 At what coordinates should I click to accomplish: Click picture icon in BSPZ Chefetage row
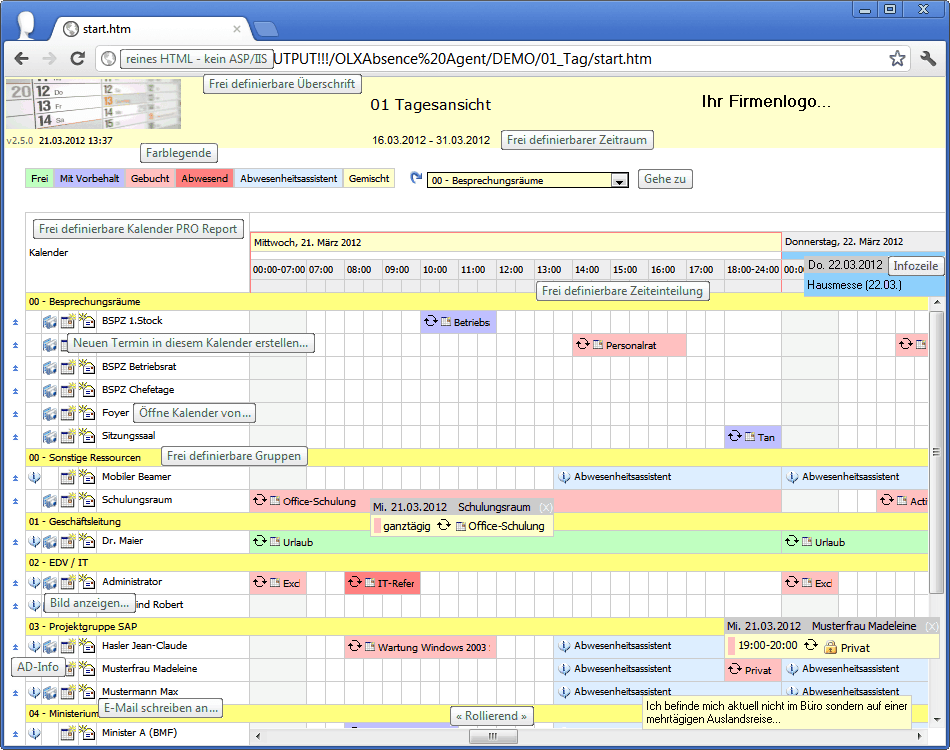coord(50,390)
